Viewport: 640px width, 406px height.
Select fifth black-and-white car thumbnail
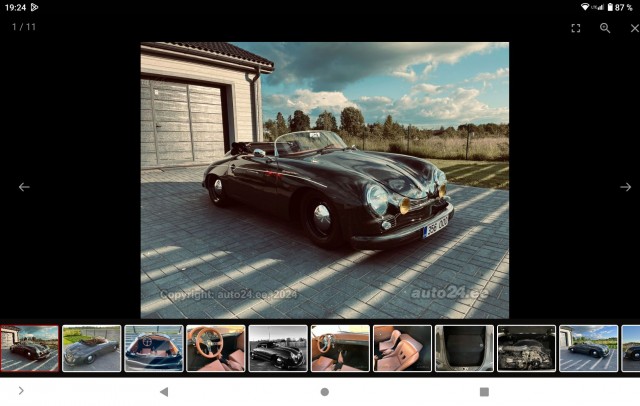pos(278,348)
